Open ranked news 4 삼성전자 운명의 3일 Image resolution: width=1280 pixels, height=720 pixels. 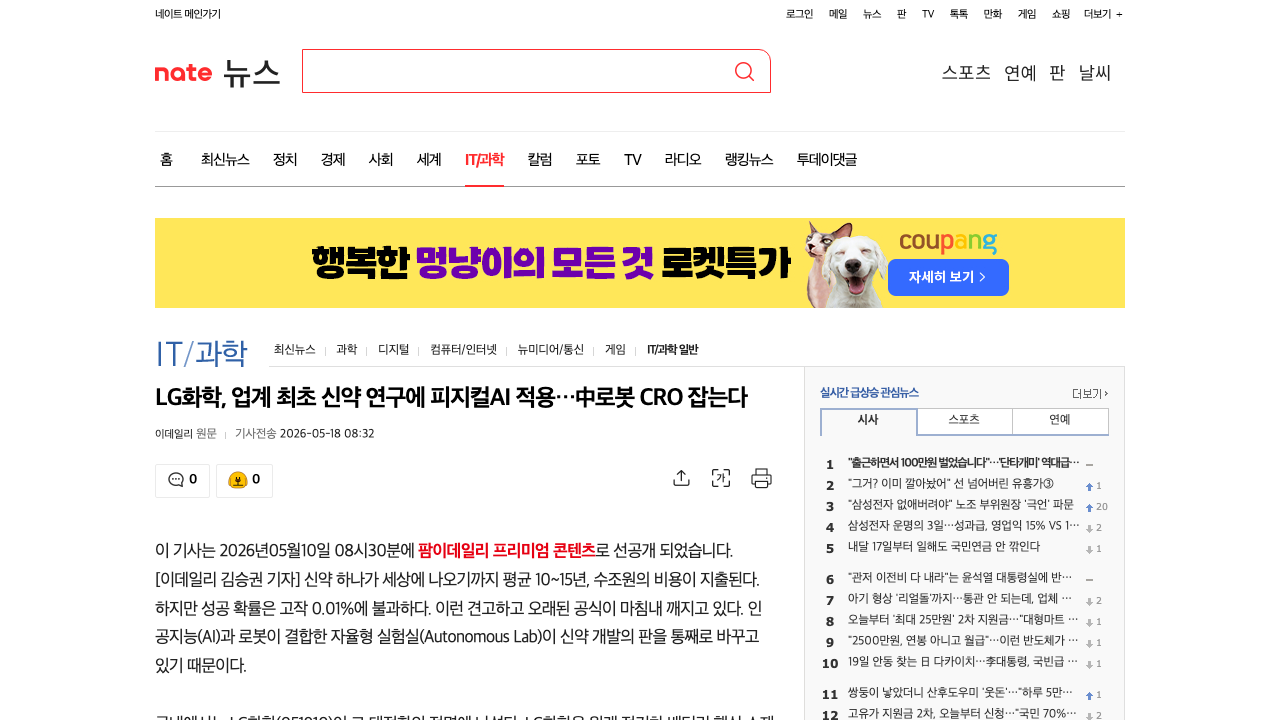963,526
